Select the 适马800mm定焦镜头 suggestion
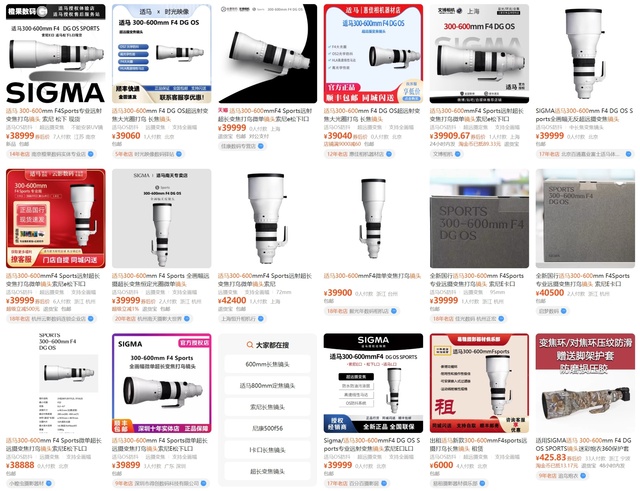640x491 pixels. pyautogui.click(x=267, y=385)
